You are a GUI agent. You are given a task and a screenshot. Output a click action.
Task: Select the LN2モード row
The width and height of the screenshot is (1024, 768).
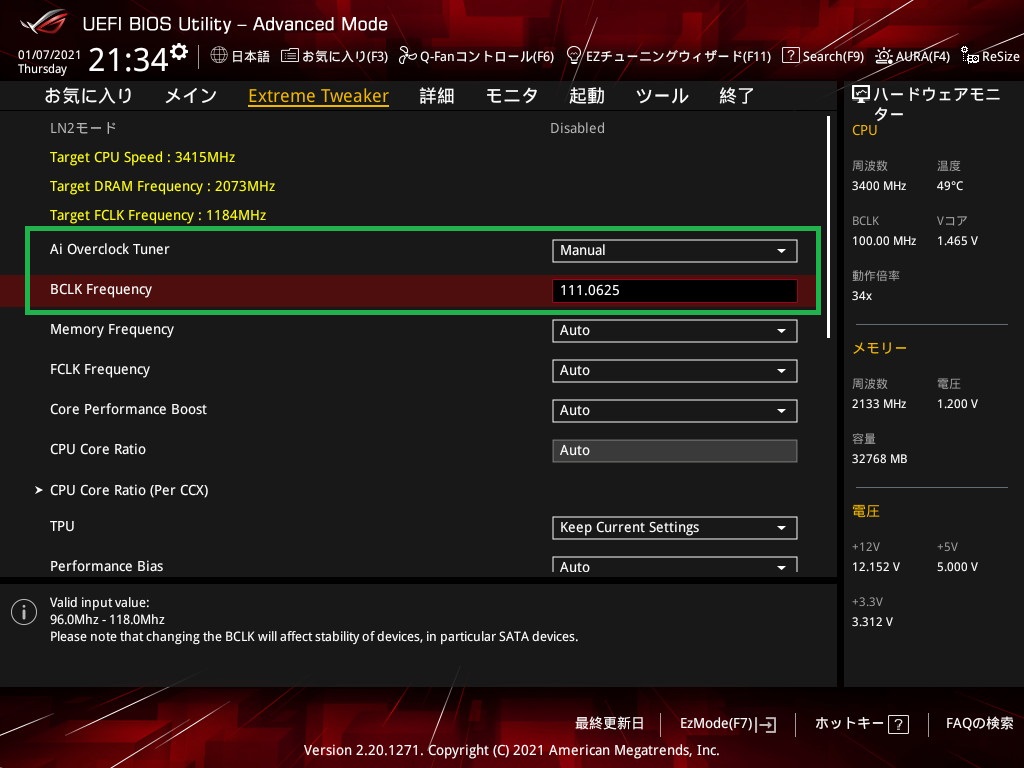click(x=418, y=128)
